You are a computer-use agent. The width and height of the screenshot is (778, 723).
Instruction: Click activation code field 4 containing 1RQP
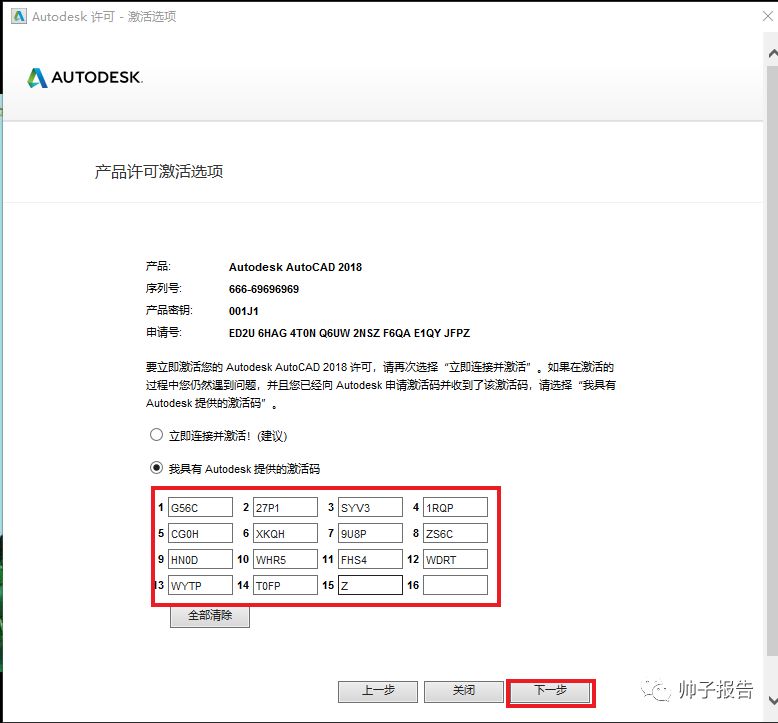(x=455, y=508)
